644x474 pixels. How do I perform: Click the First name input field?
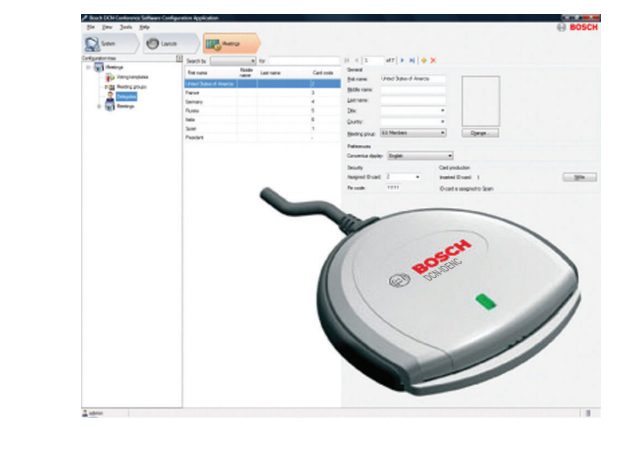[413, 78]
